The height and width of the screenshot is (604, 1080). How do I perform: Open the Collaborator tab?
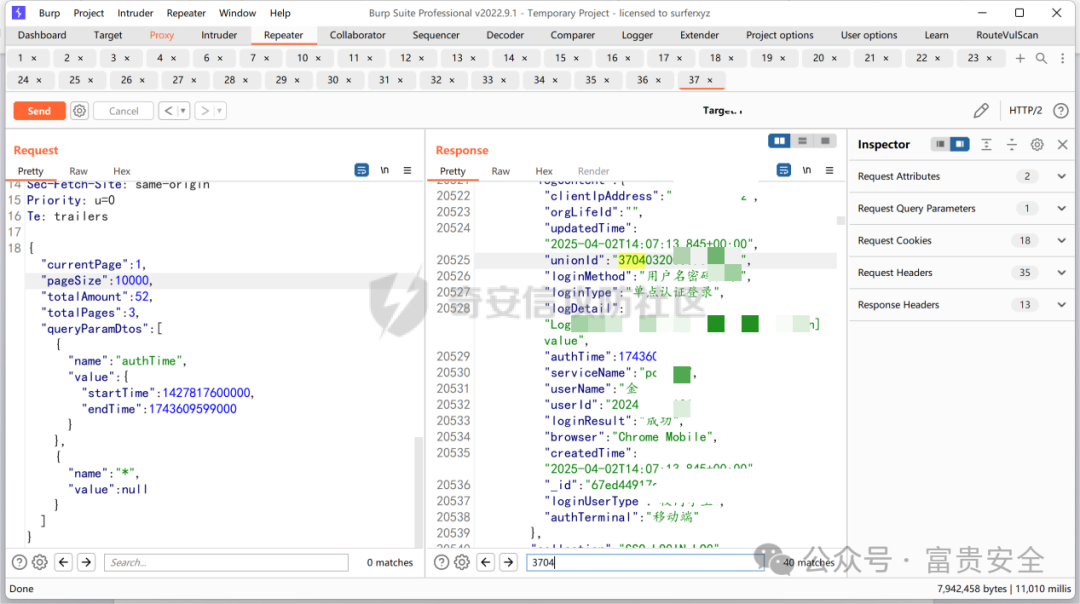tap(357, 35)
